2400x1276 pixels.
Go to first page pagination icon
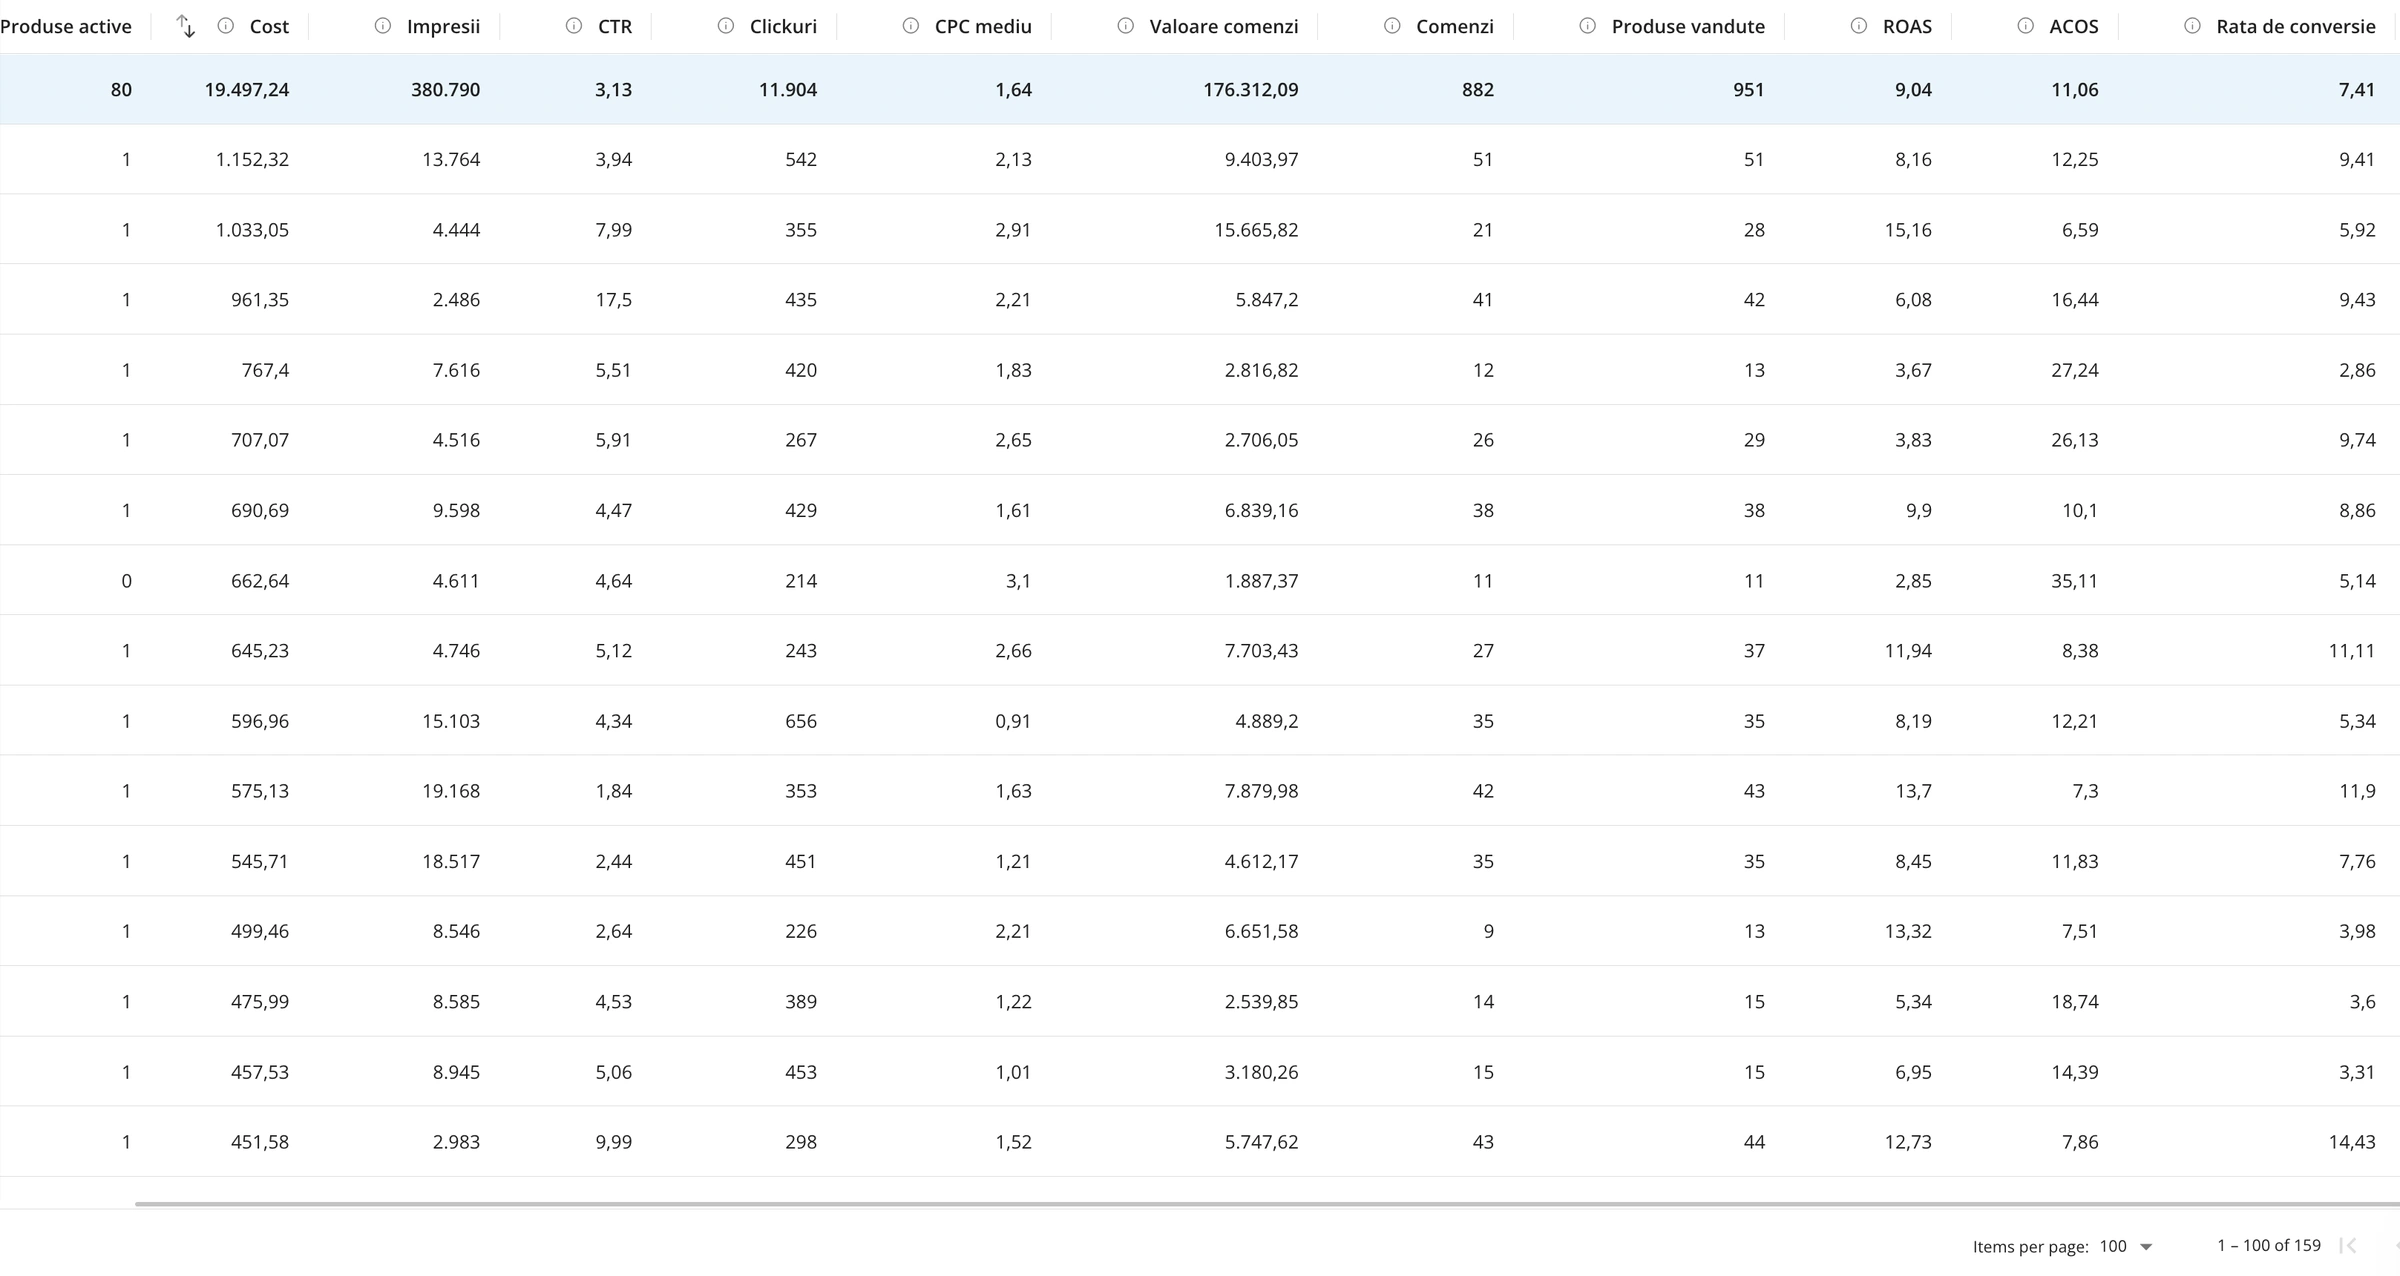point(2348,1245)
